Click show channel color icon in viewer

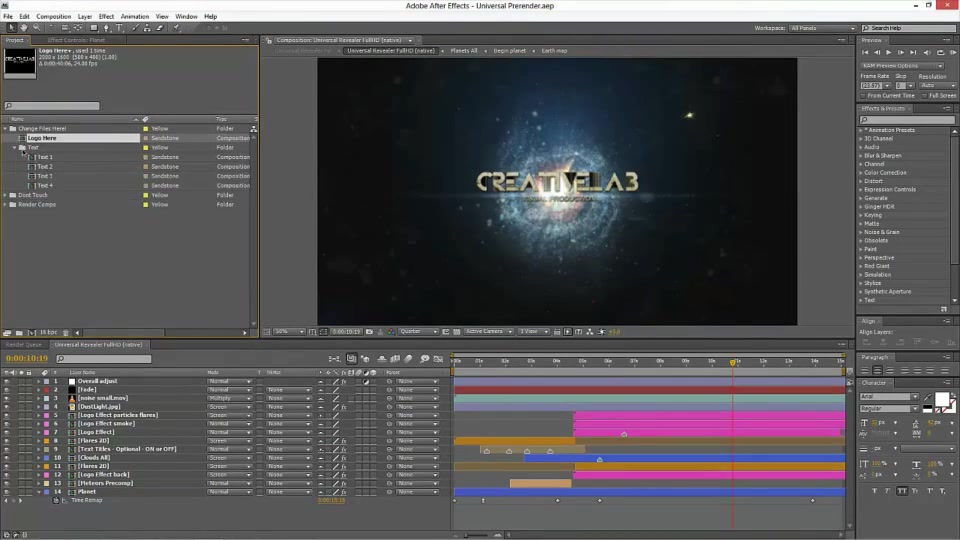(391, 331)
